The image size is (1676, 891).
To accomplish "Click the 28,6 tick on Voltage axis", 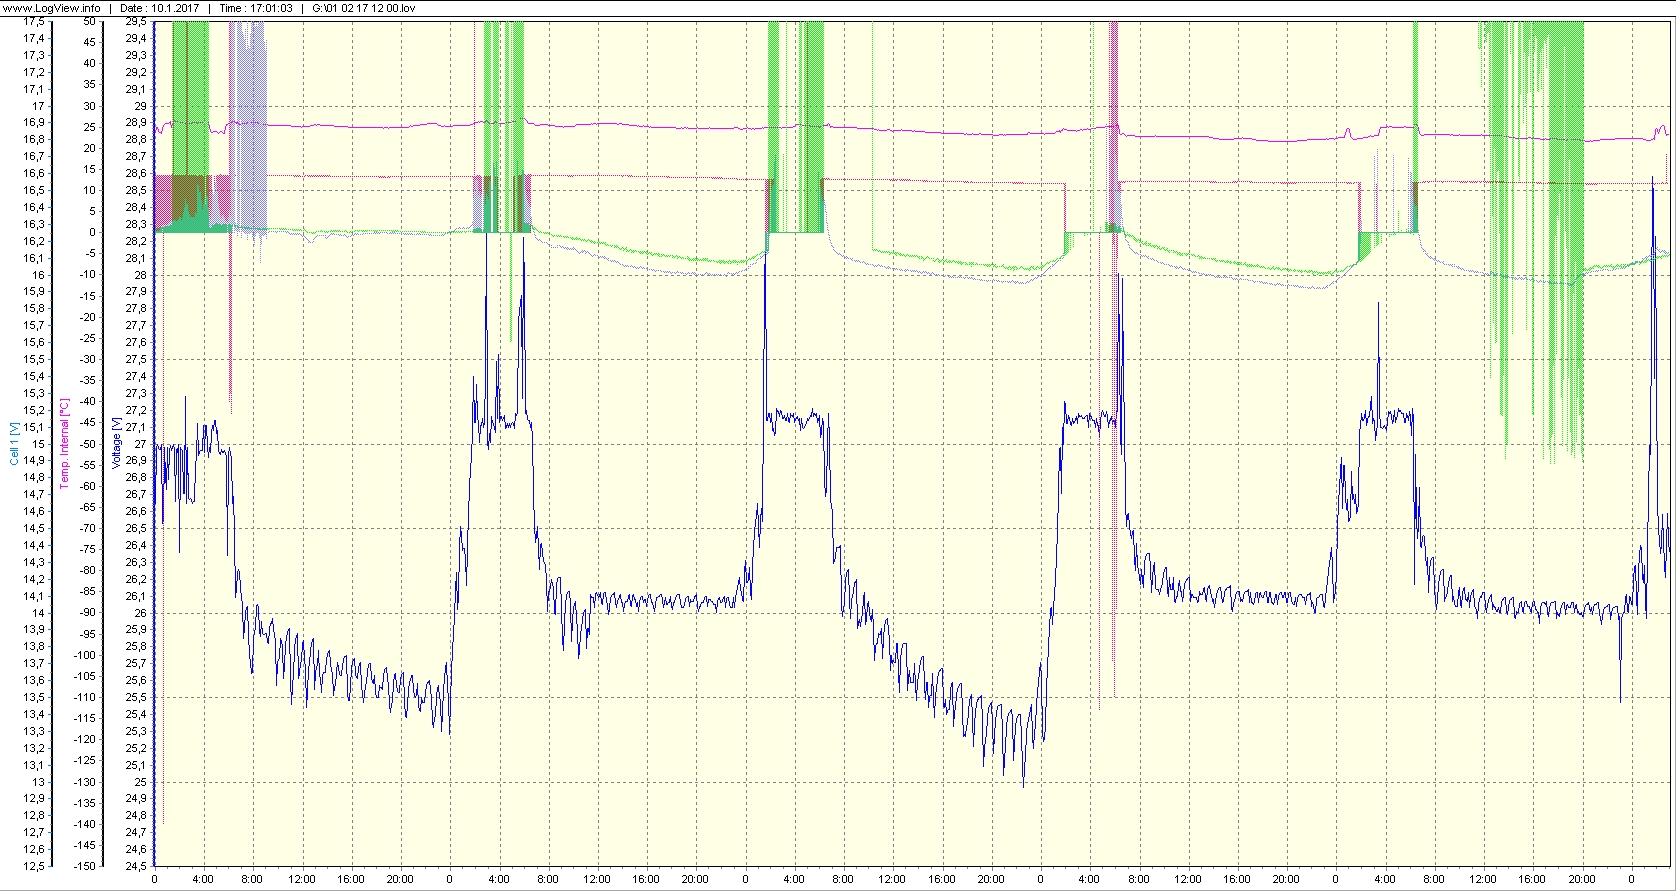I will pos(136,173).
